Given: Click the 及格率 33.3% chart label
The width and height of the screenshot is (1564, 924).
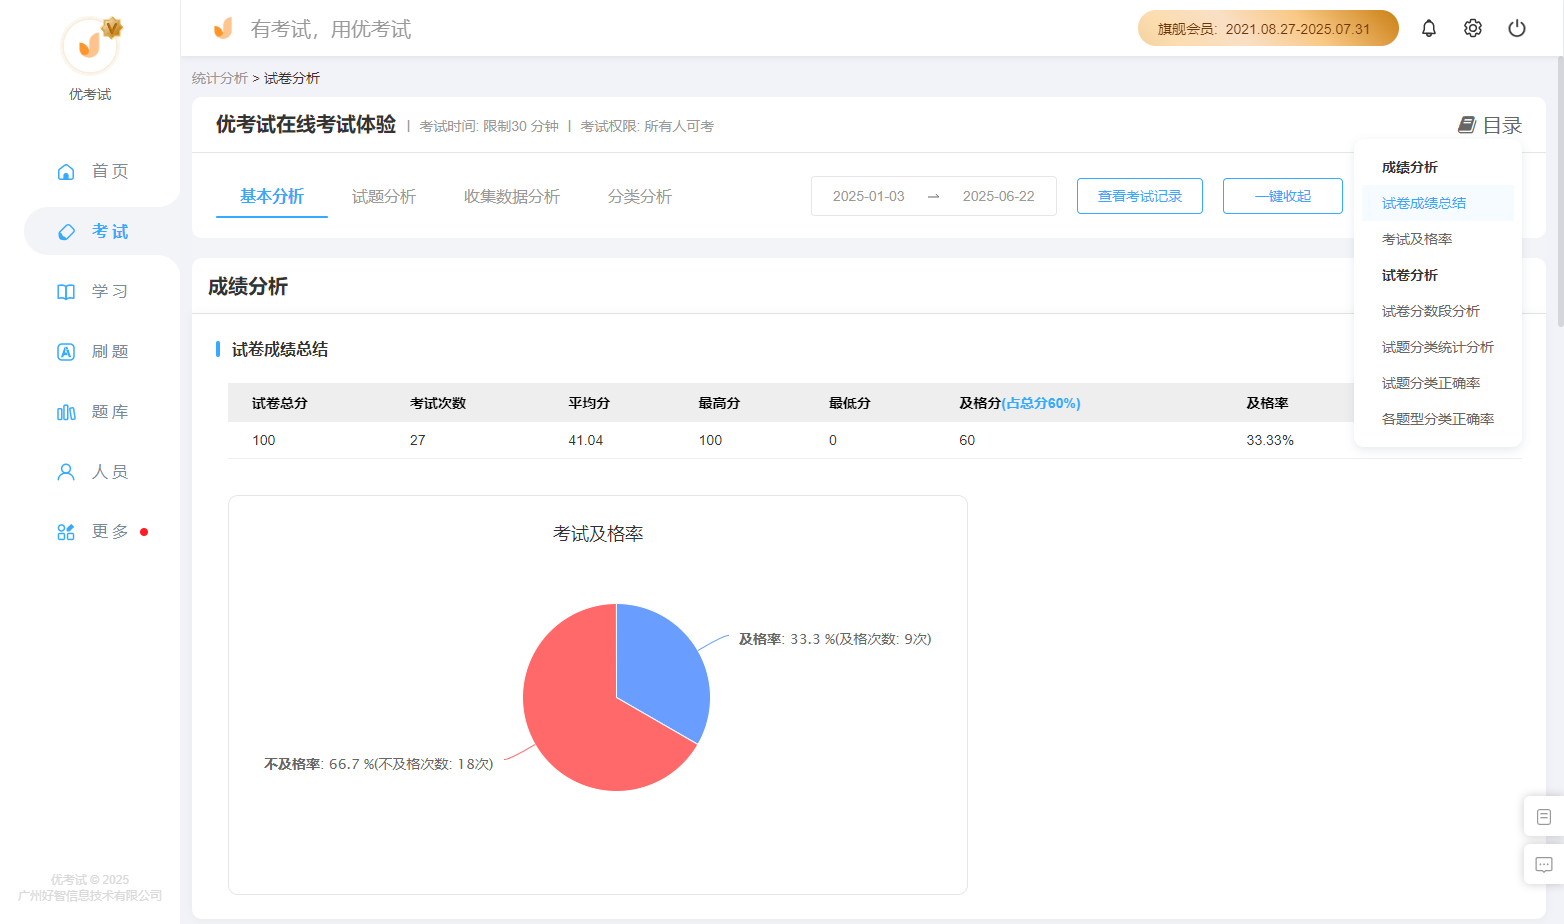Looking at the screenshot, I should click(835, 639).
